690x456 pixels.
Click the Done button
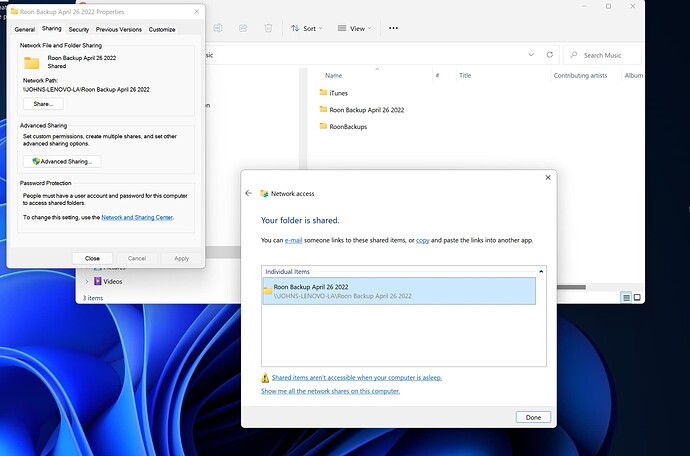pos(533,417)
